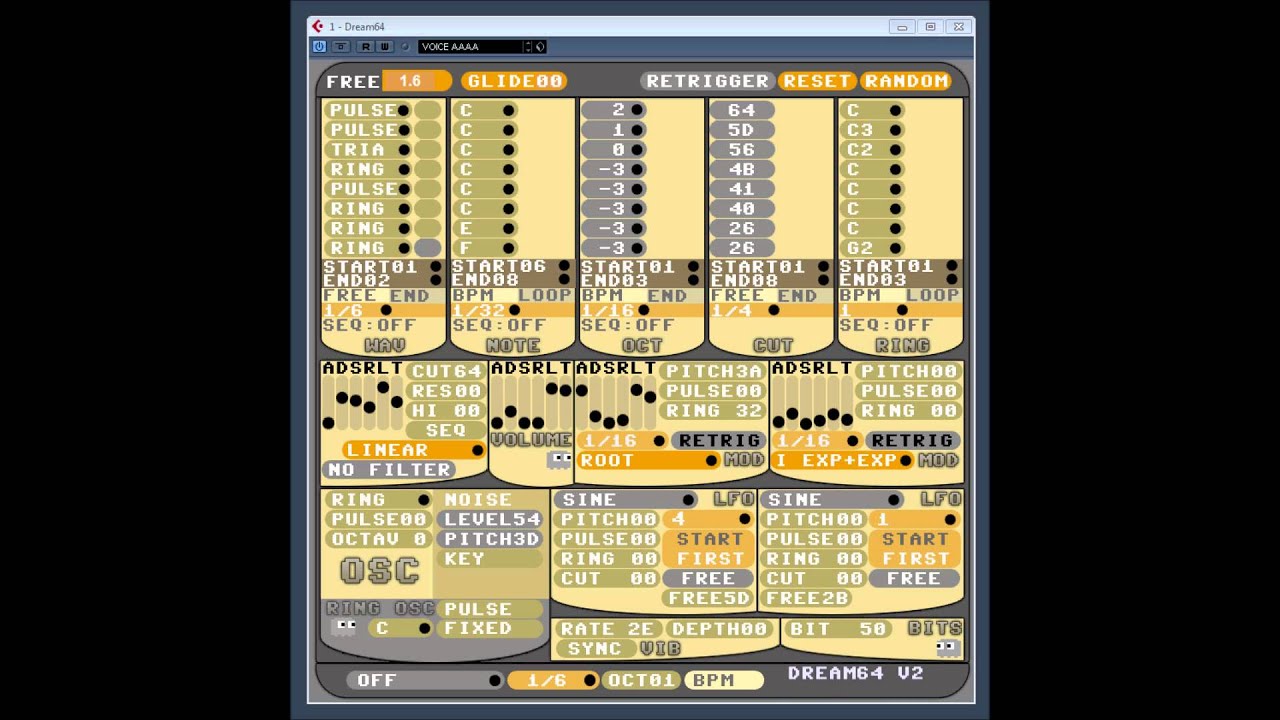The height and width of the screenshot is (720, 1280).
Task: Click the 4B value in the CUT column
Action: click(743, 169)
